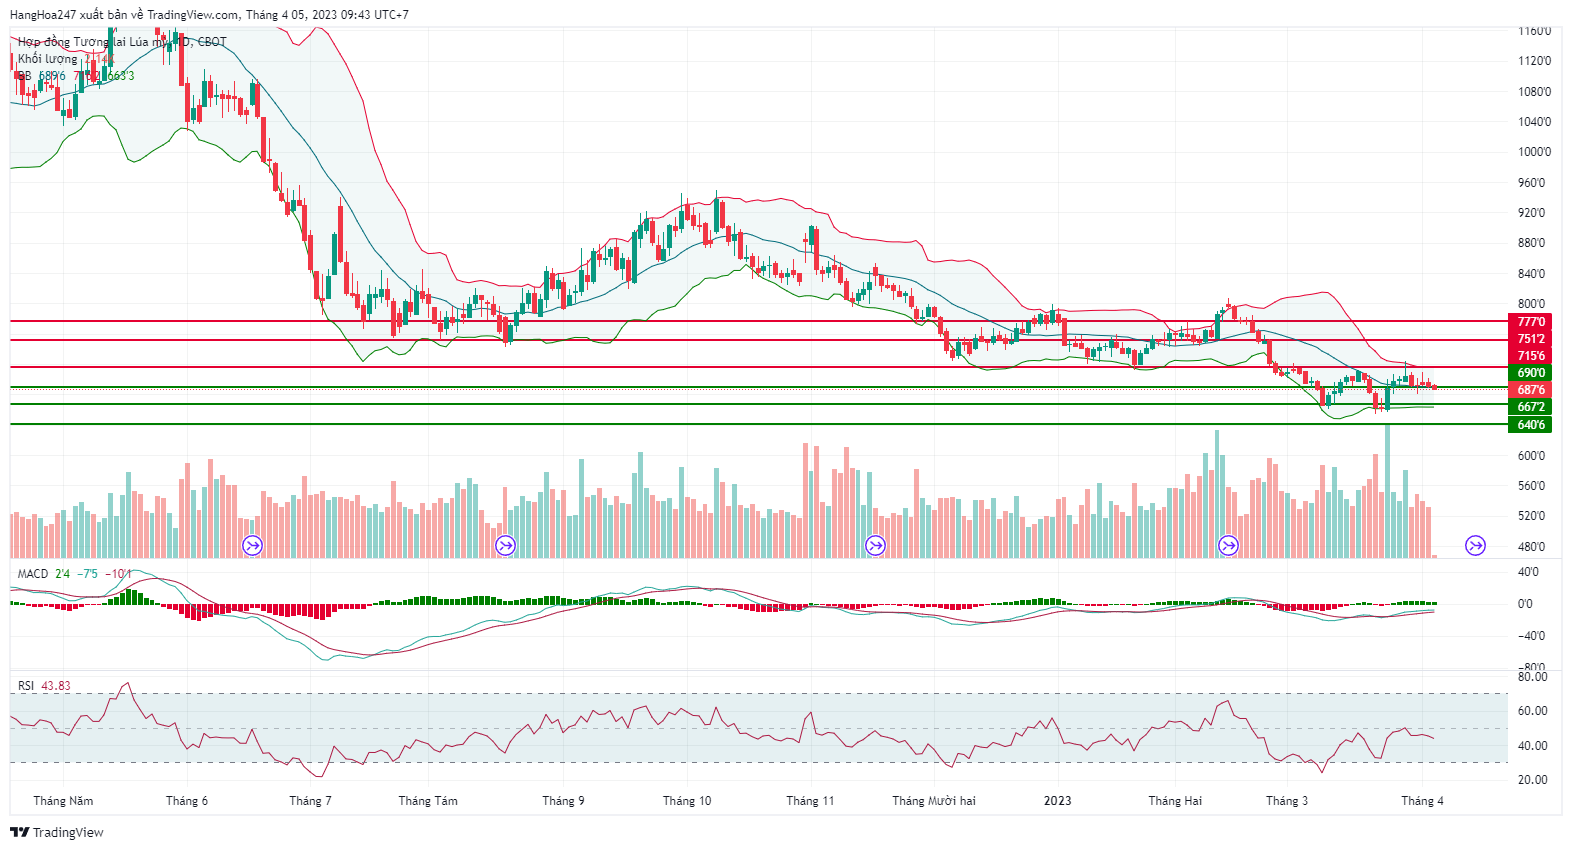Click the contract rollover marker near Tháng 9
This screenshot has height=850, width=1572.
(506, 546)
